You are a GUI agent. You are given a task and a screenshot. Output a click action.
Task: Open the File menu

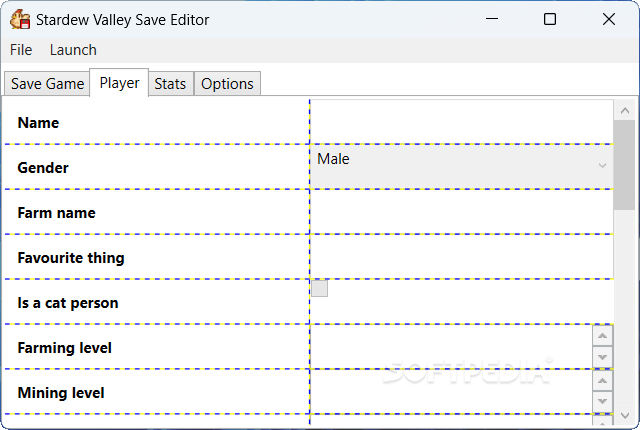coord(21,50)
